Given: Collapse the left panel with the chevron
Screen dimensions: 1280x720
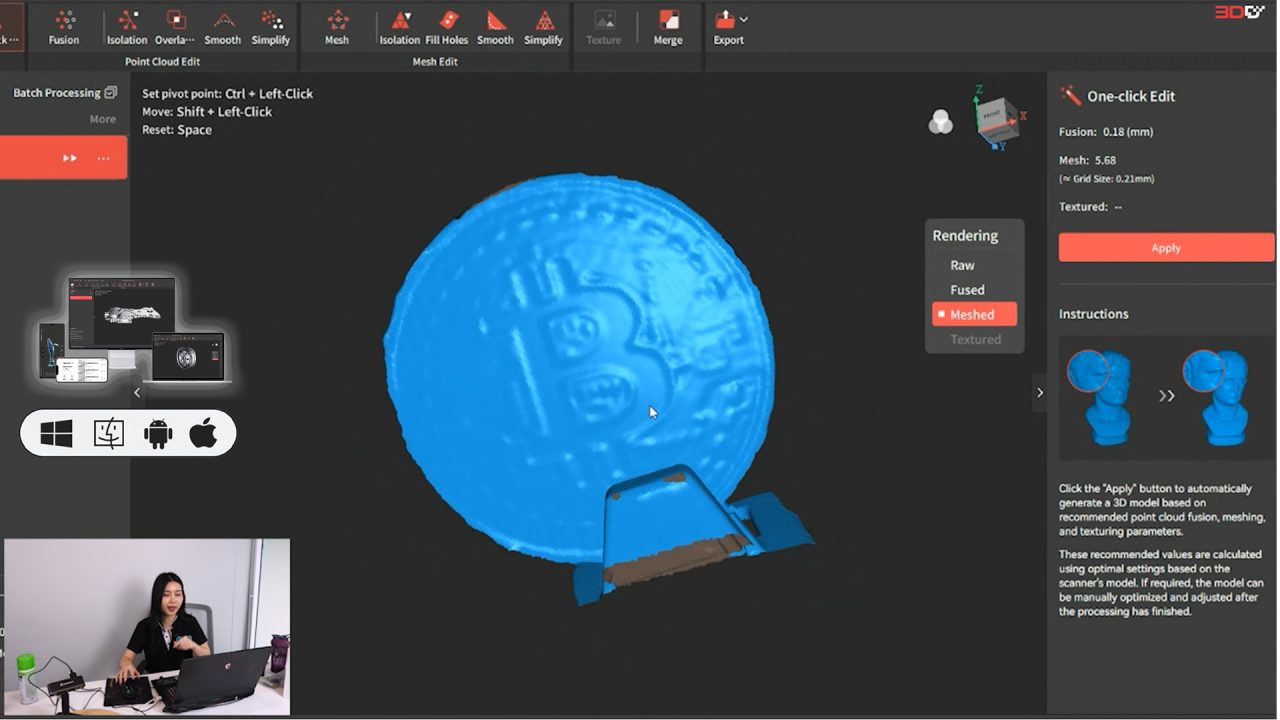Looking at the screenshot, I should click(x=137, y=393).
